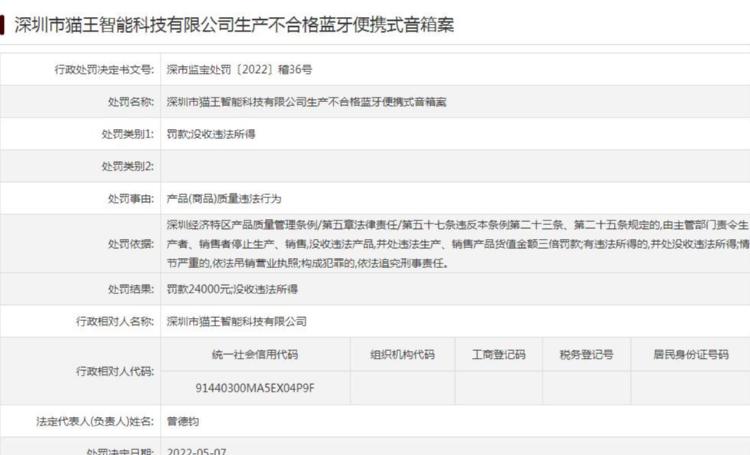Click the 工商登记码 column header
Screen dimensions: 750x455
pos(498,355)
